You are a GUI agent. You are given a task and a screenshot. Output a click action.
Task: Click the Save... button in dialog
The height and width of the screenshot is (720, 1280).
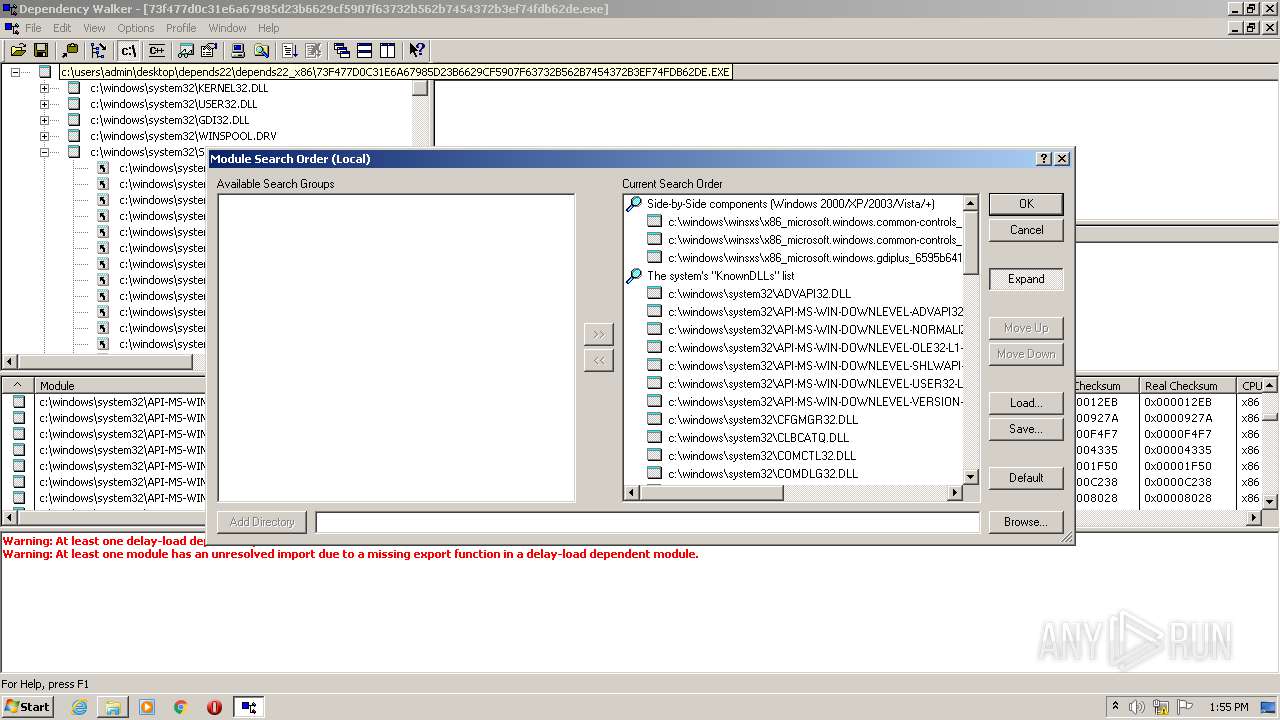(x=1026, y=429)
